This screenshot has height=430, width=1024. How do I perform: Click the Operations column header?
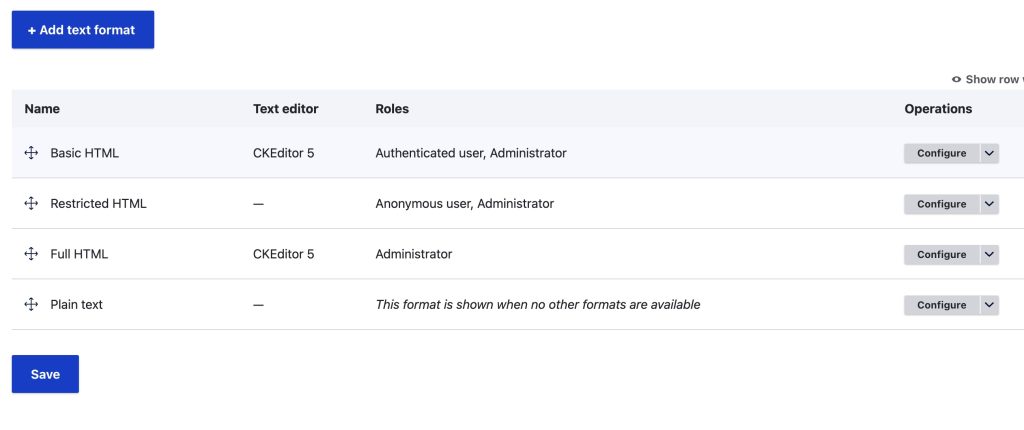[x=938, y=108]
